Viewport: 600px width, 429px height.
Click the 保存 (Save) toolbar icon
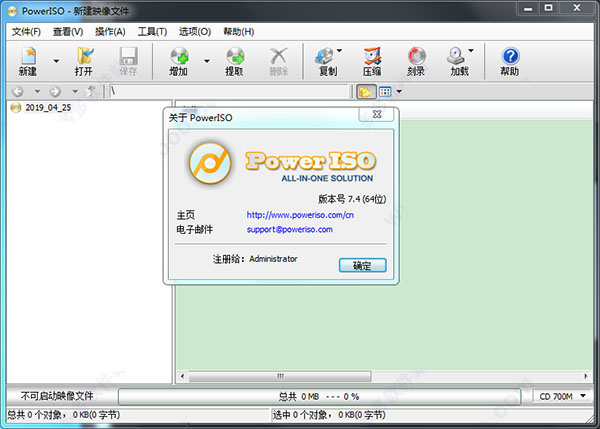coord(128,61)
